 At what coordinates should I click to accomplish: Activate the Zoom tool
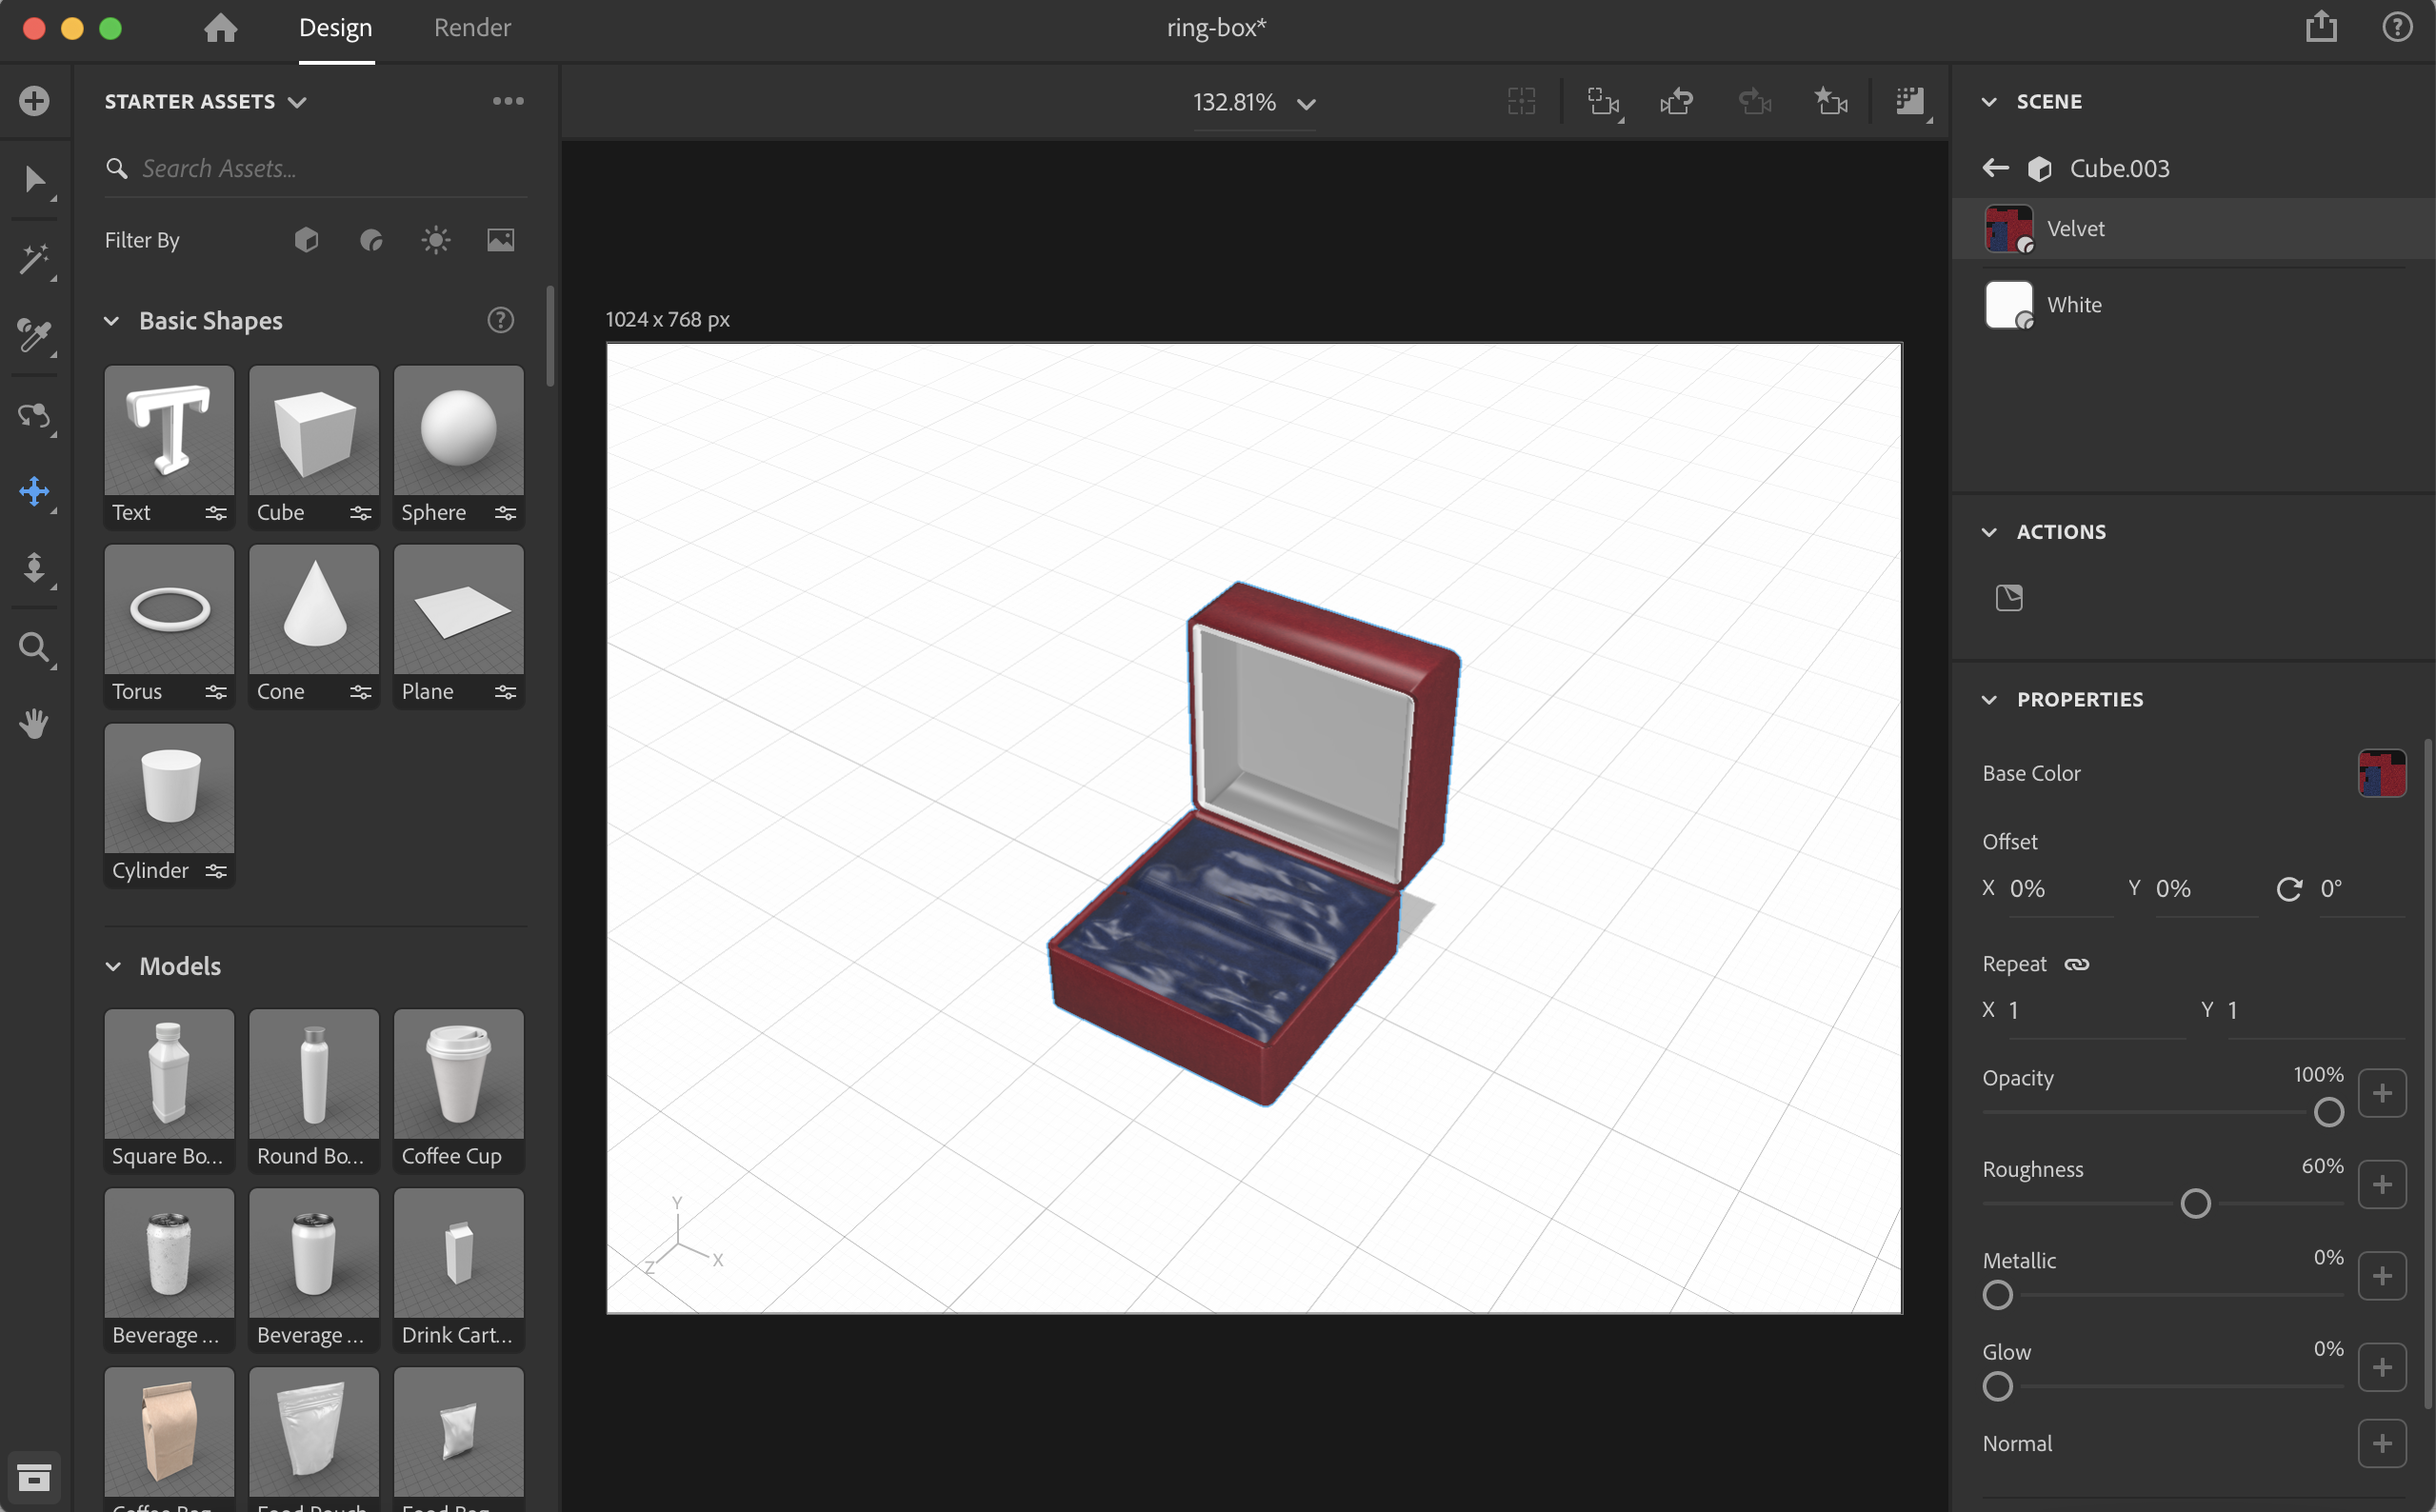click(35, 649)
